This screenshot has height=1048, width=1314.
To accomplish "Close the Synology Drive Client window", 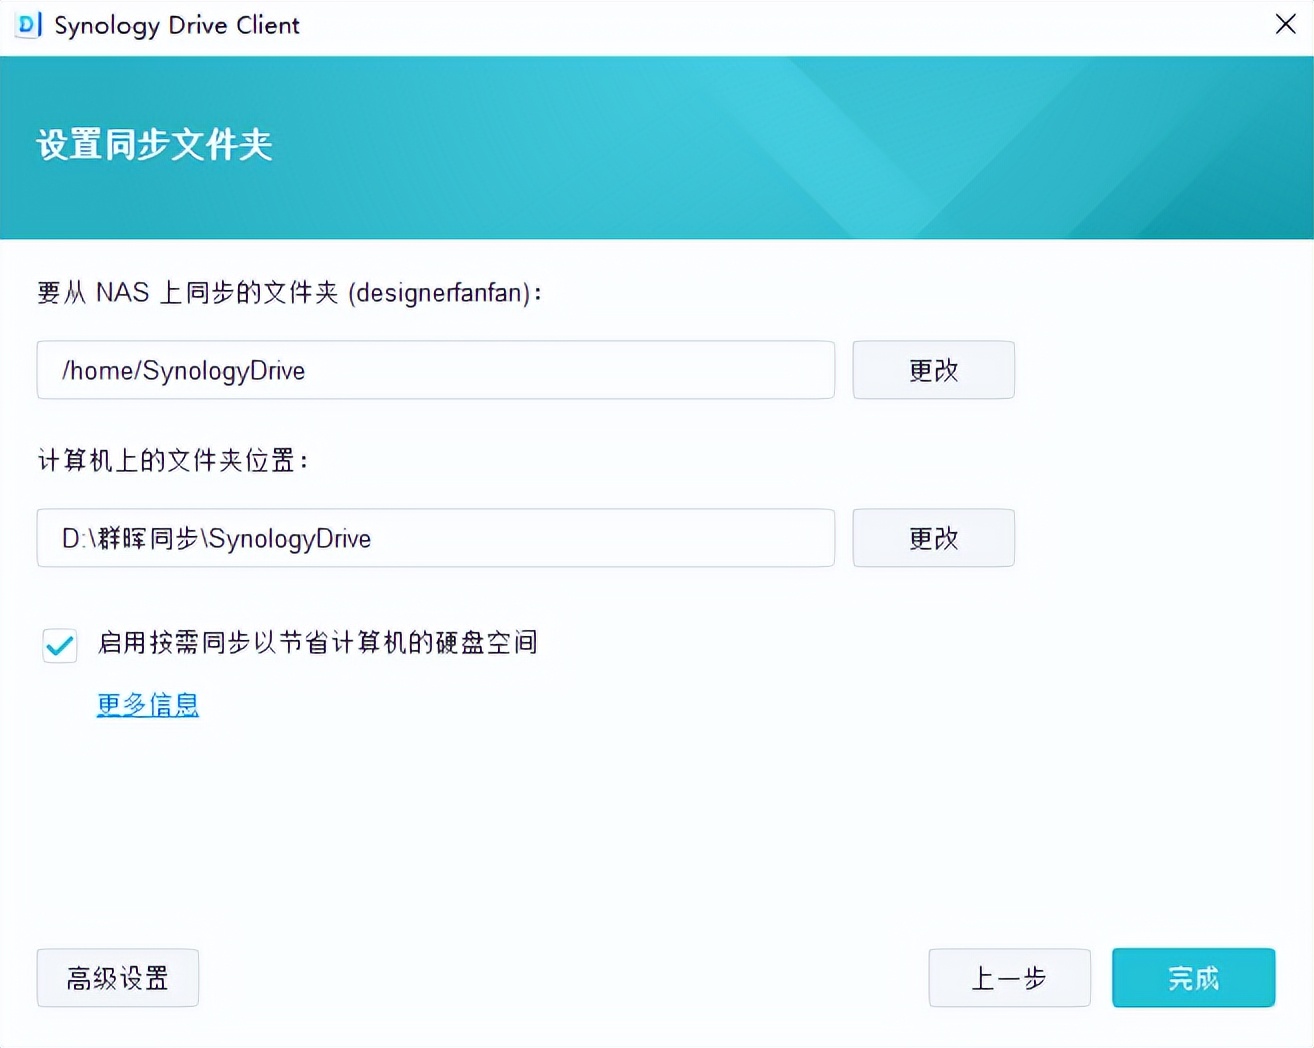I will coord(1286,24).
